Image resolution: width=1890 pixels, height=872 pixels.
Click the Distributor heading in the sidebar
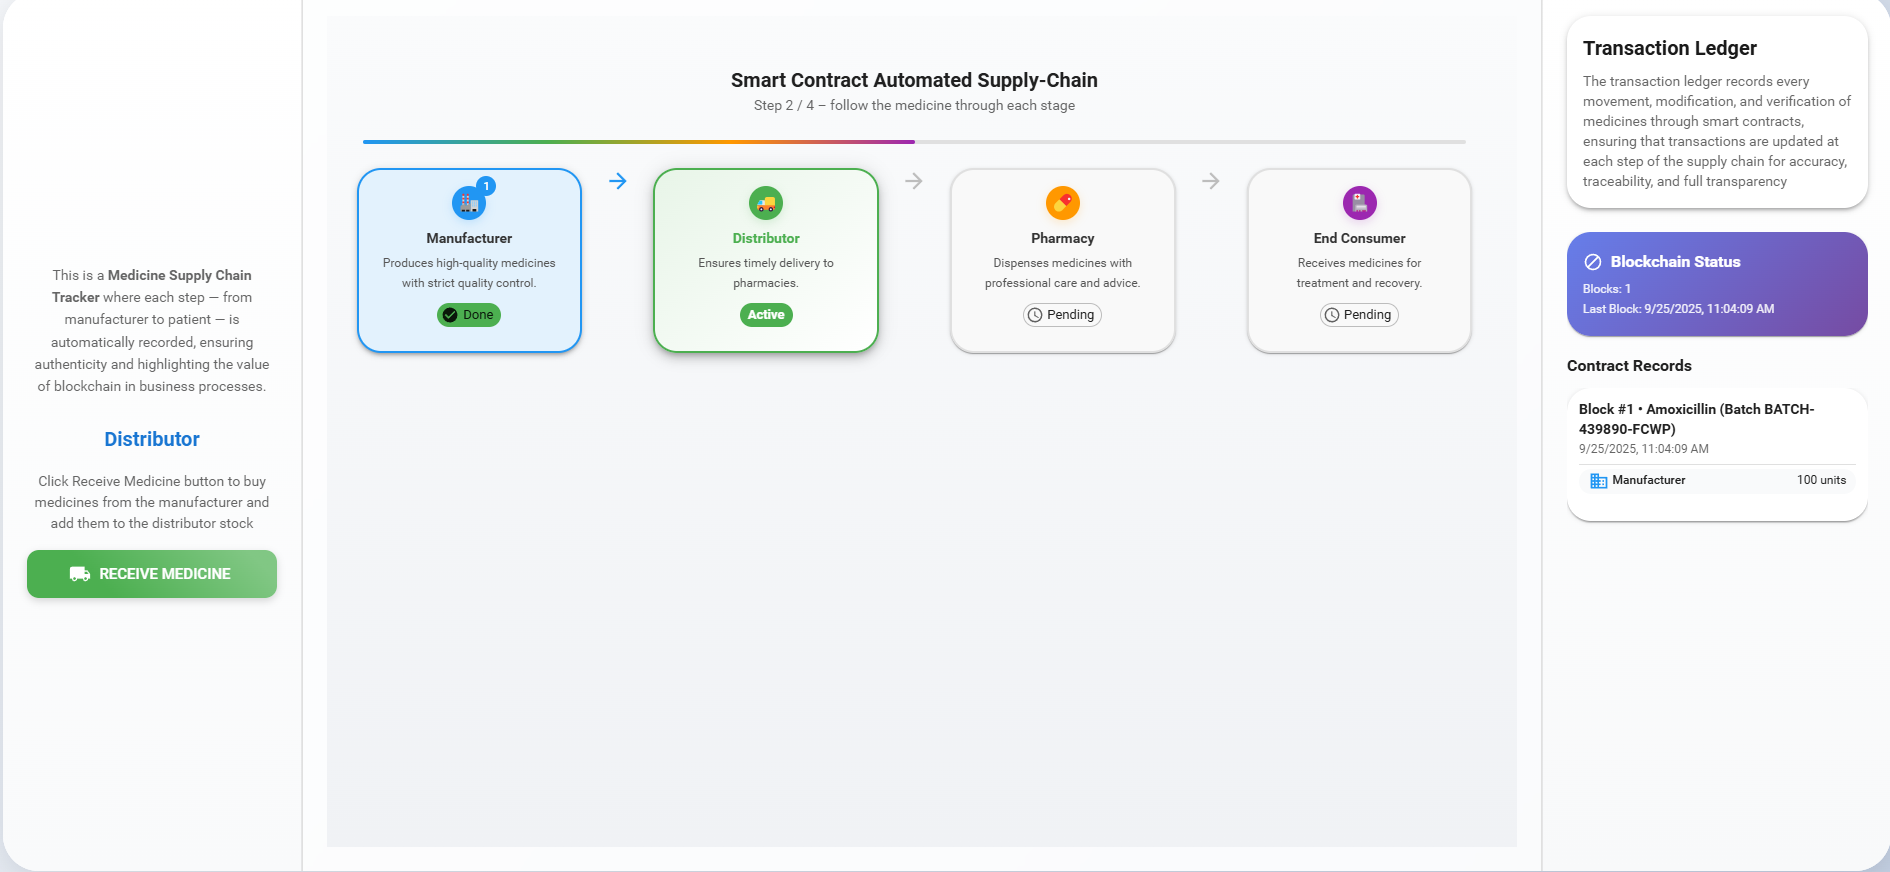152,439
